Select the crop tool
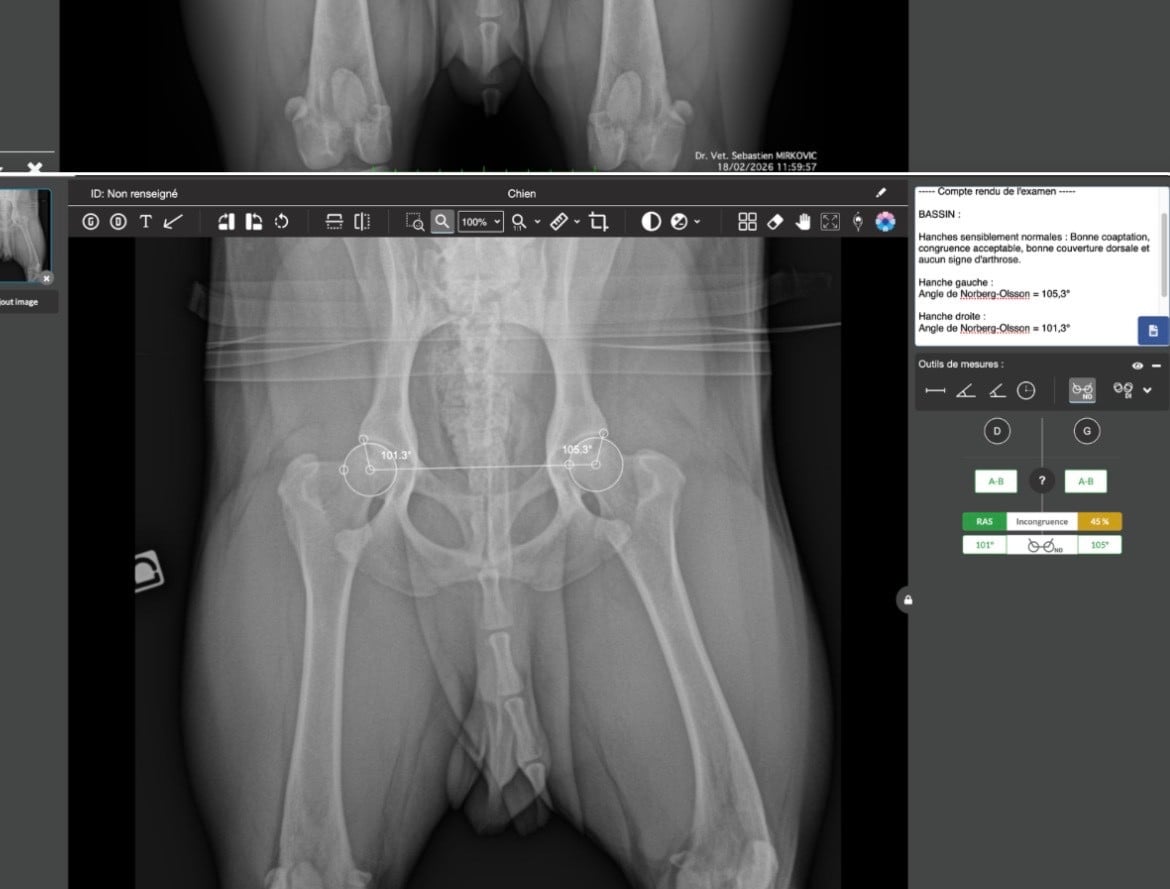The width and height of the screenshot is (1170, 889). point(599,222)
